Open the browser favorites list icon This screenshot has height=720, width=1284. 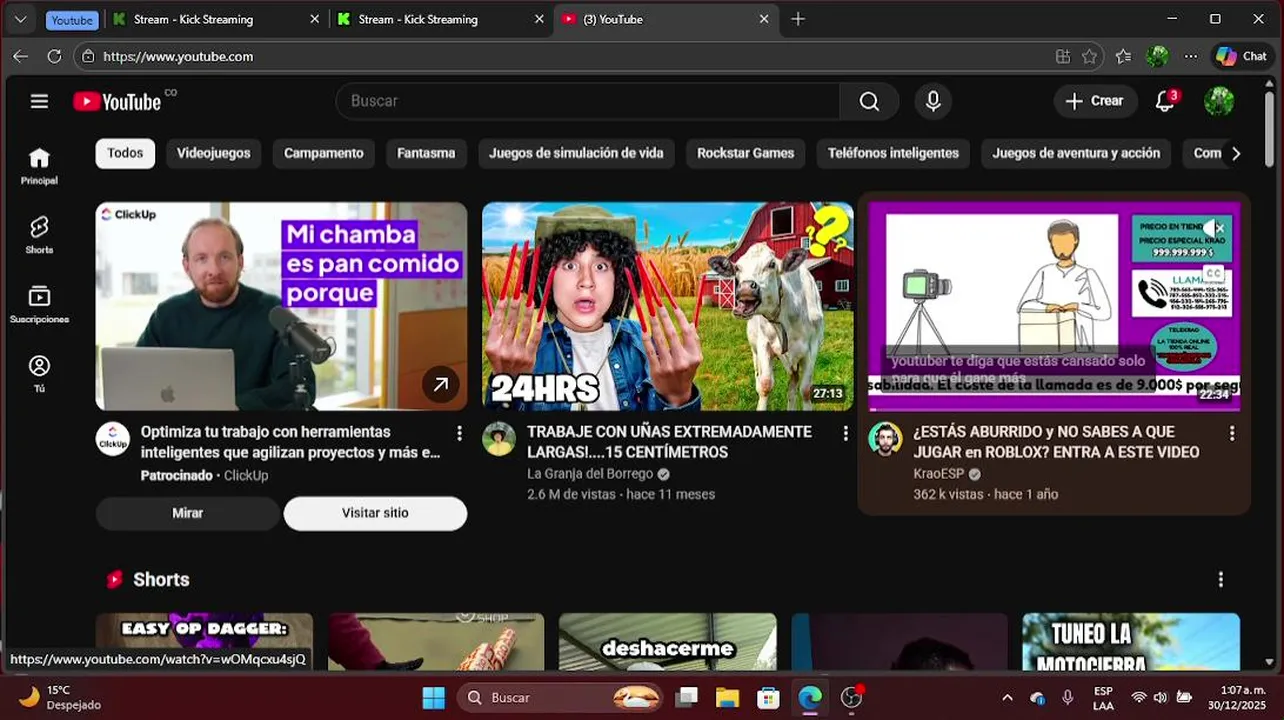tap(1123, 57)
